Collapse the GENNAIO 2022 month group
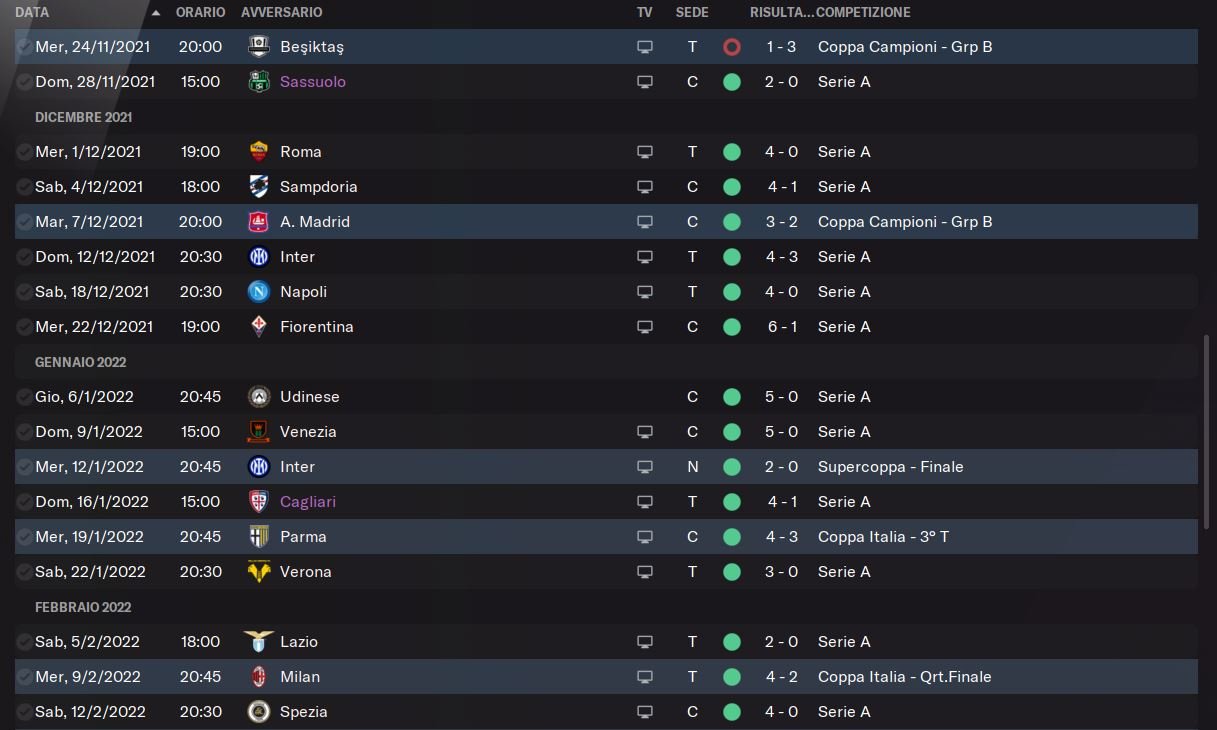The image size is (1217, 730). tap(82, 362)
